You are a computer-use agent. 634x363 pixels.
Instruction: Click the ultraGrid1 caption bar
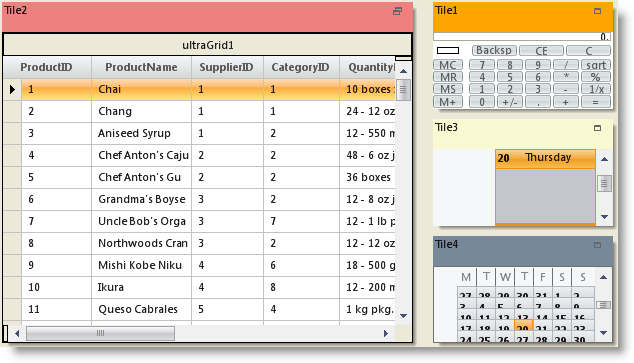(x=207, y=45)
